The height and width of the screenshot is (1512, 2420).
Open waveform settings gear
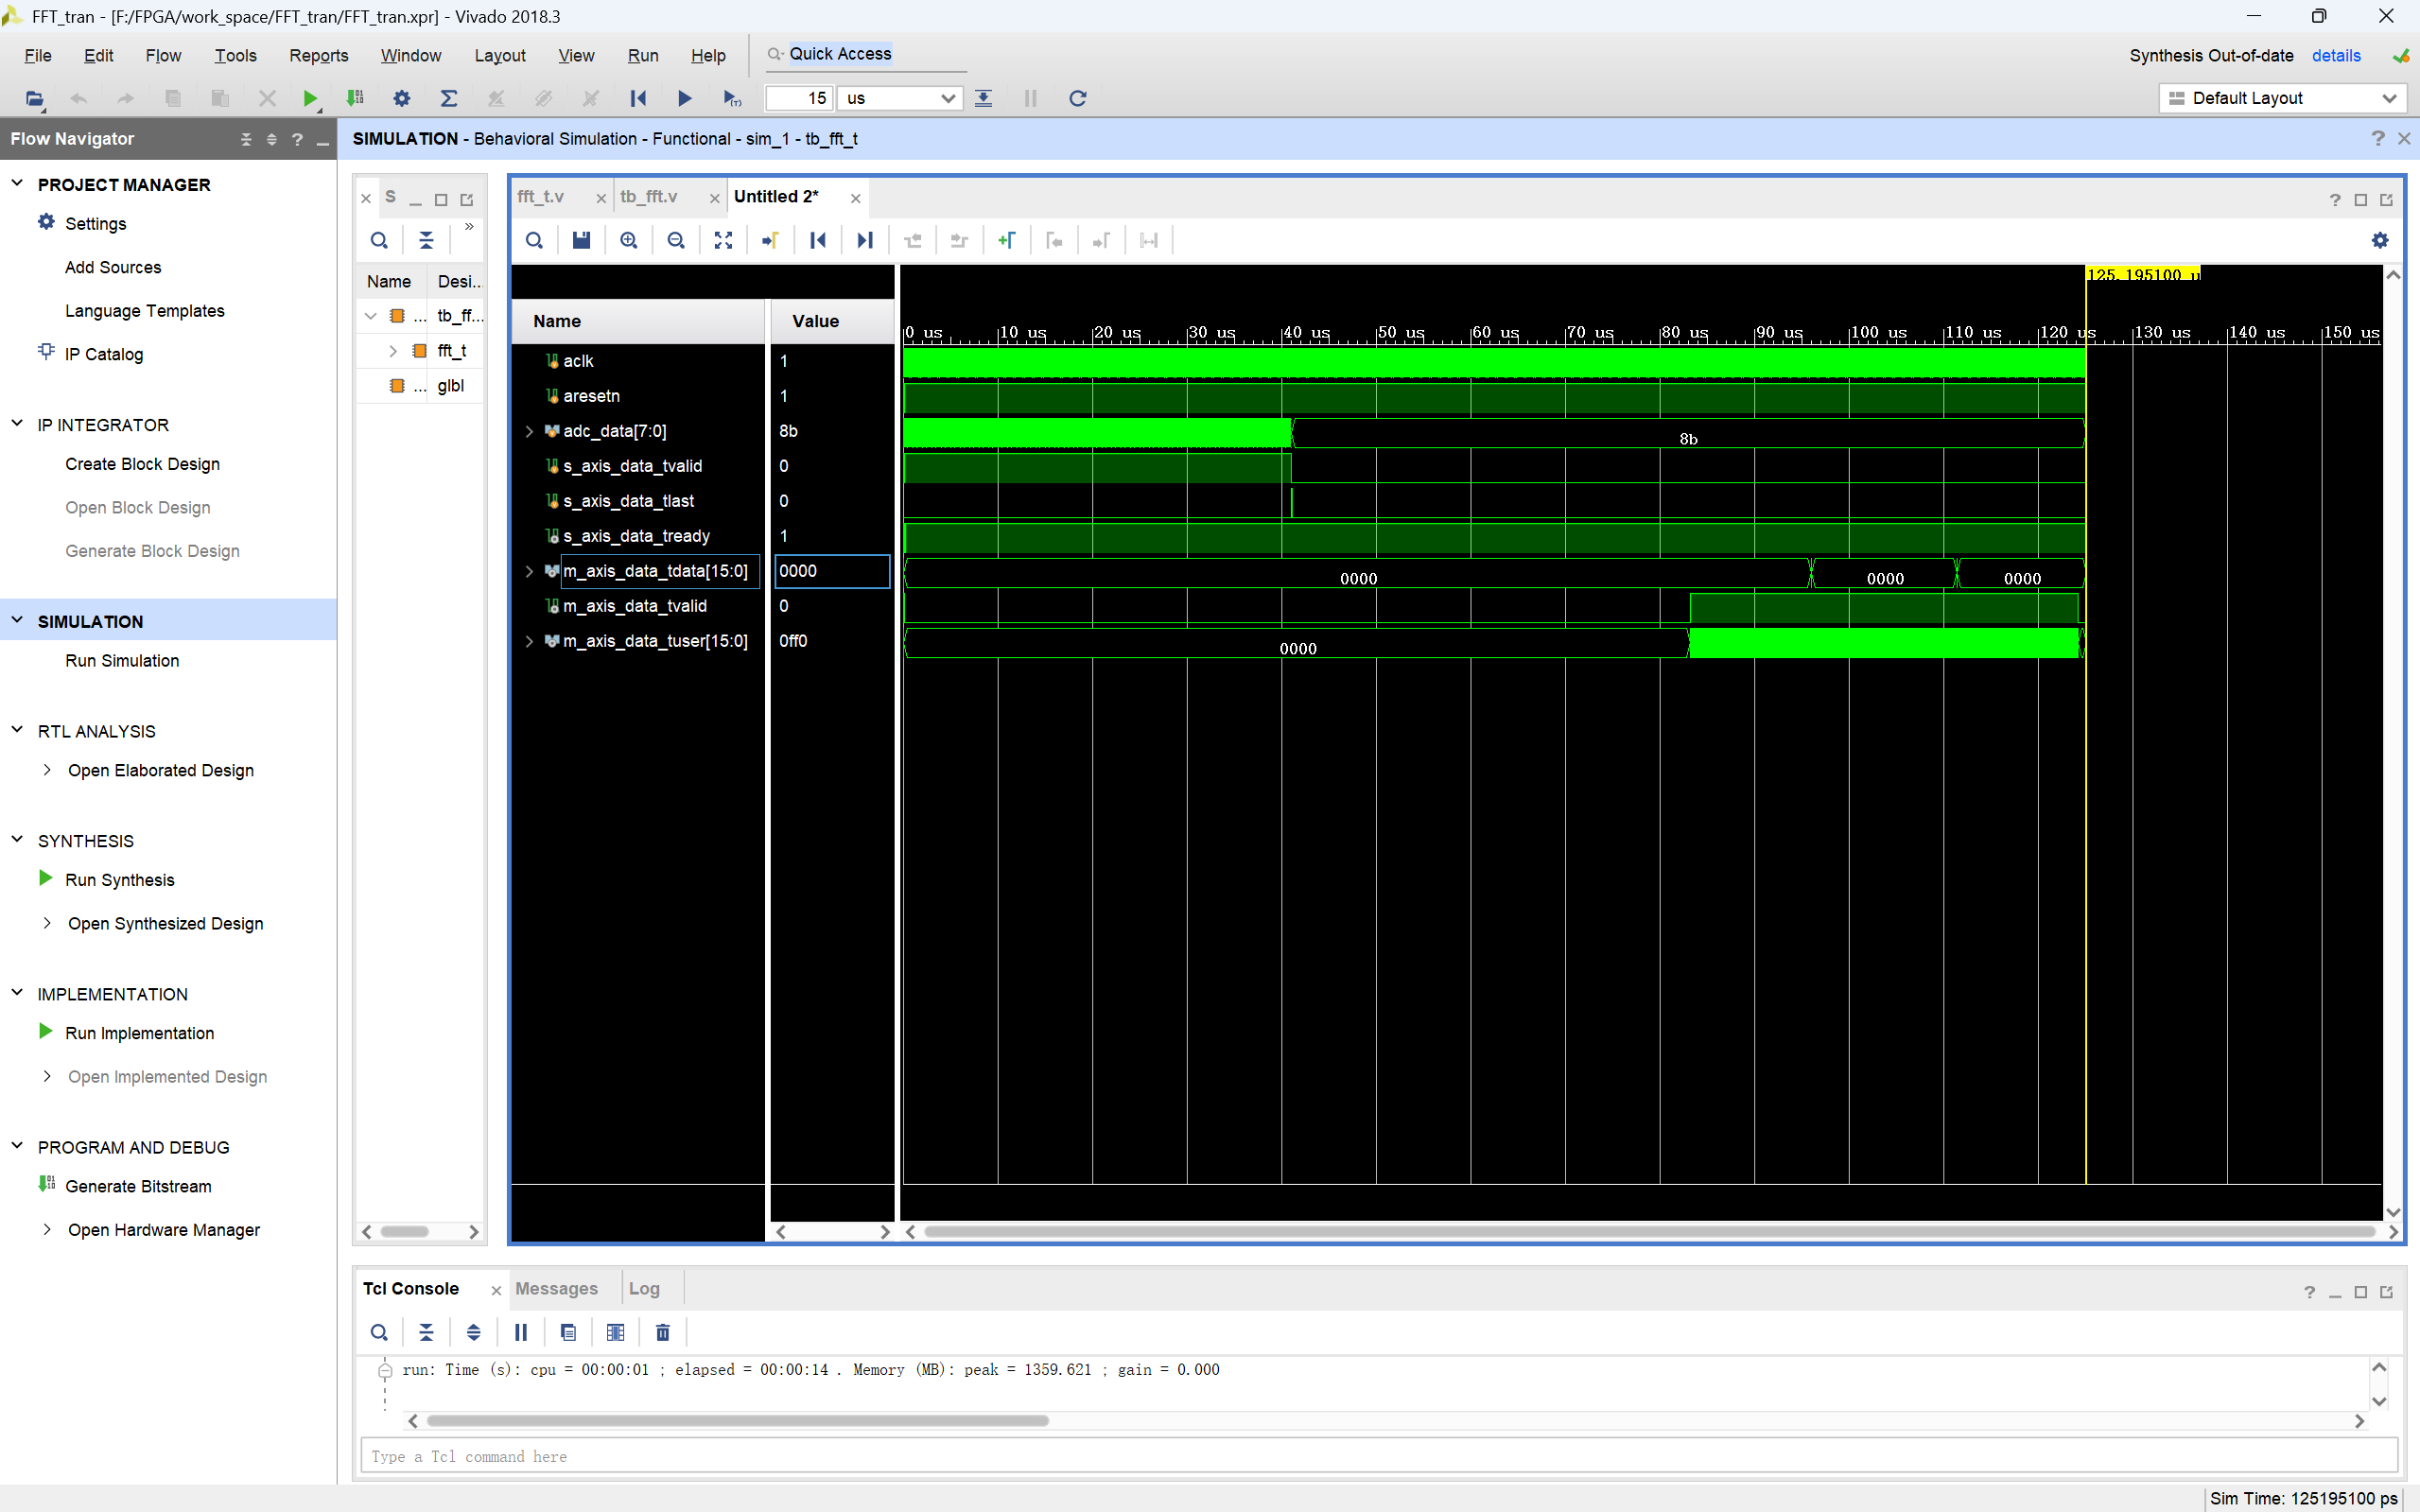[x=2379, y=240]
